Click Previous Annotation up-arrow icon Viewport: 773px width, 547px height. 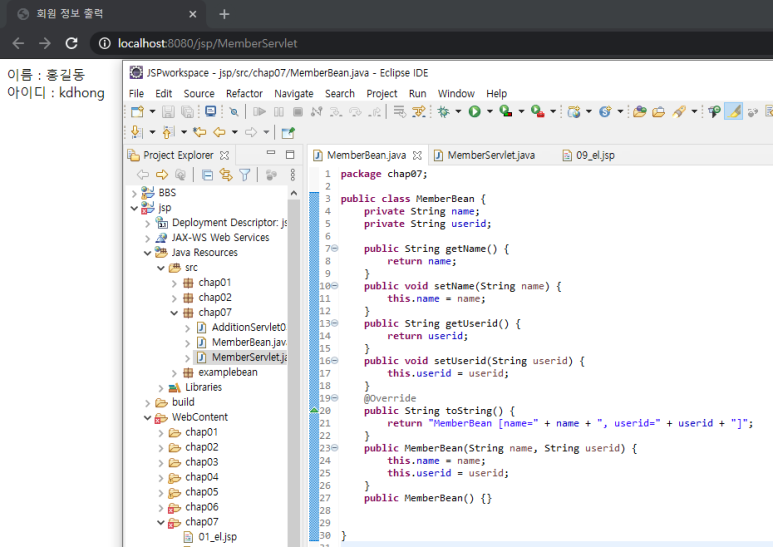point(169,132)
